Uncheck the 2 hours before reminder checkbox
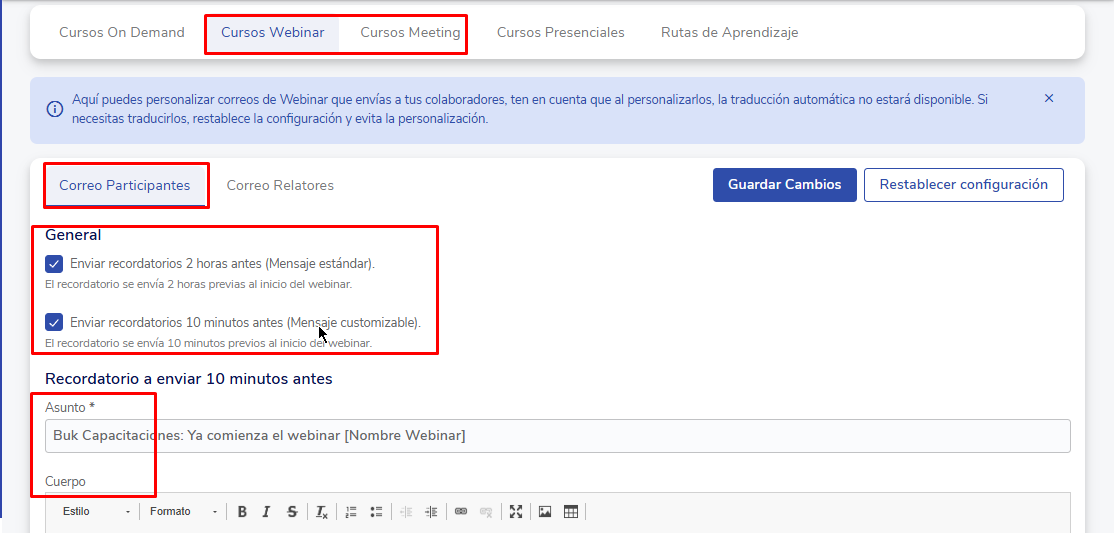The image size is (1114, 533). (x=54, y=264)
